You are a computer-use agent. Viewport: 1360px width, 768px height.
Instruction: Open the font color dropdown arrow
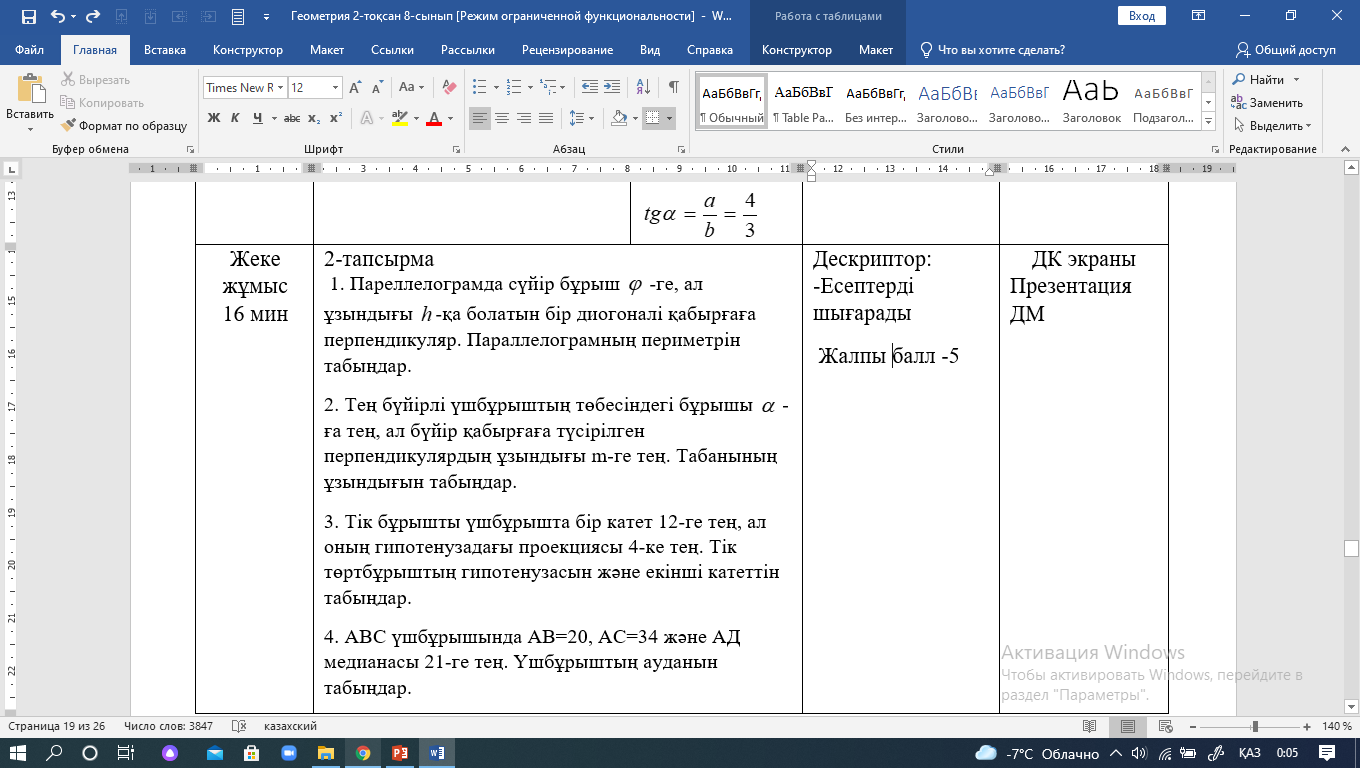coord(449,118)
